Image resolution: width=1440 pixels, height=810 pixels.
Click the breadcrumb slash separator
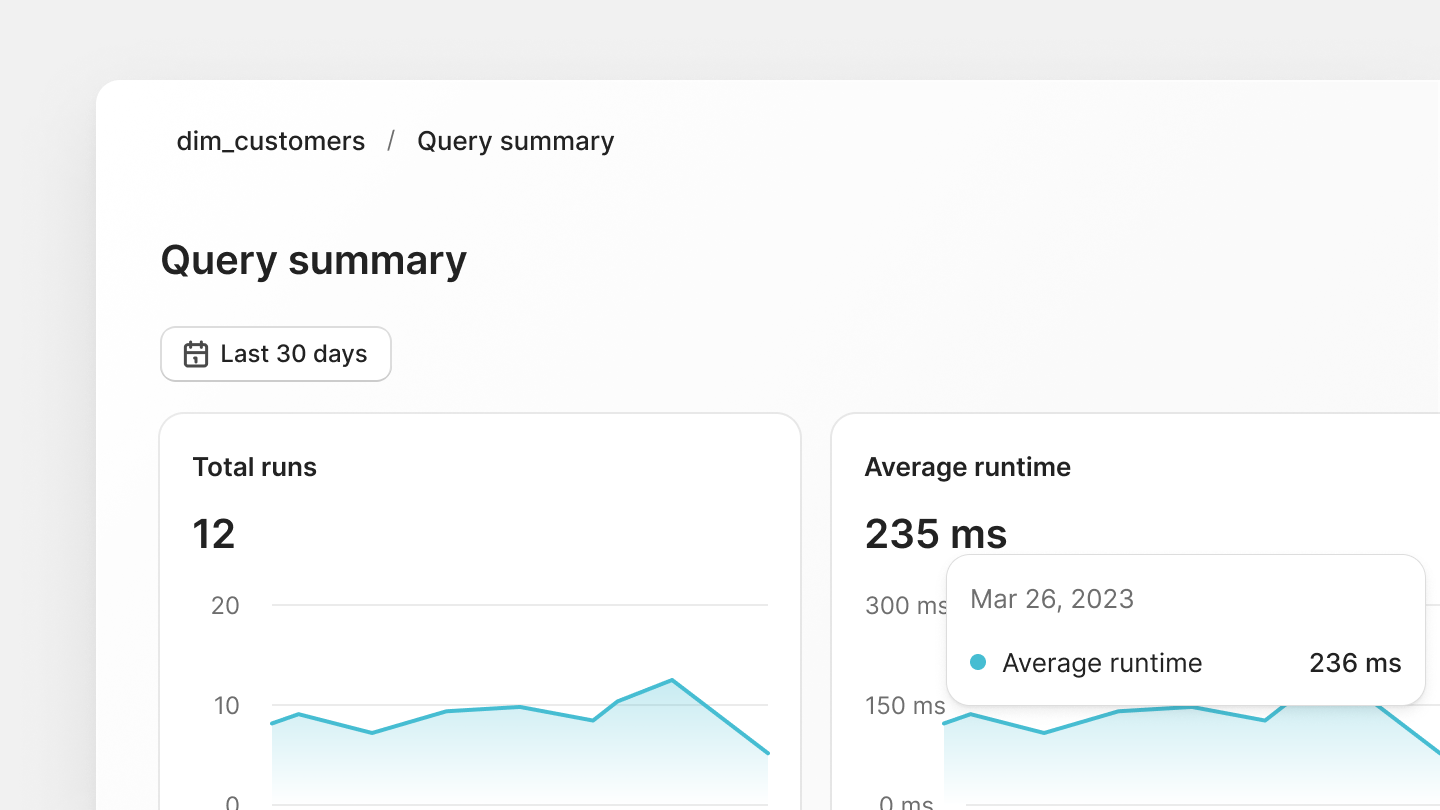click(391, 141)
